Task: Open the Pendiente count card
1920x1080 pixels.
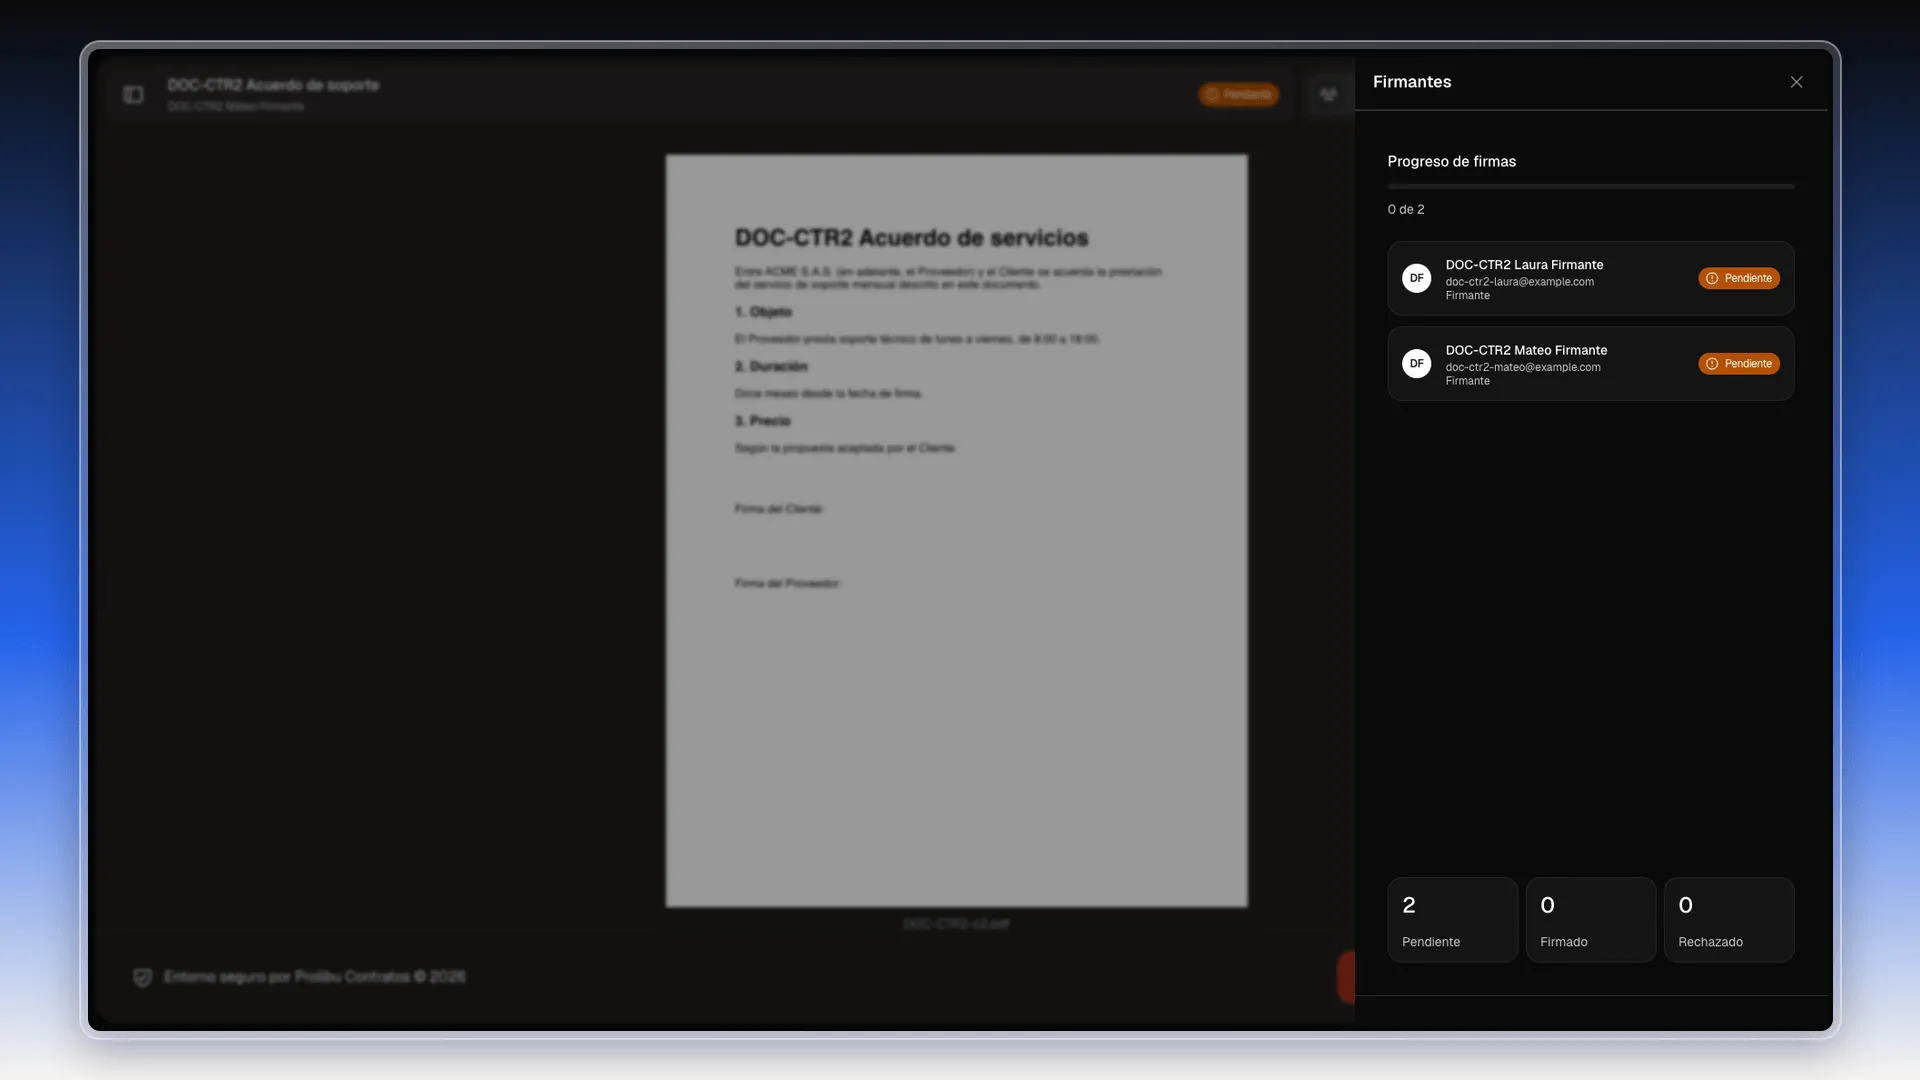Action: [x=1452, y=920]
